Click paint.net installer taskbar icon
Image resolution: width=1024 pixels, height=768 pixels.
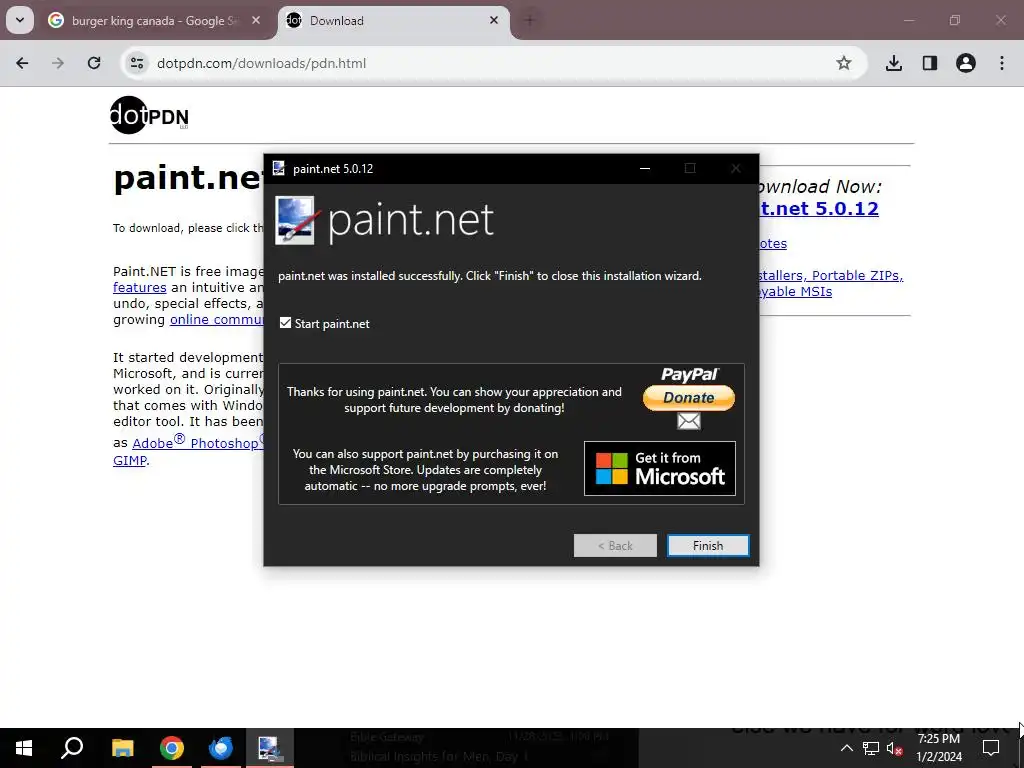tap(269, 748)
